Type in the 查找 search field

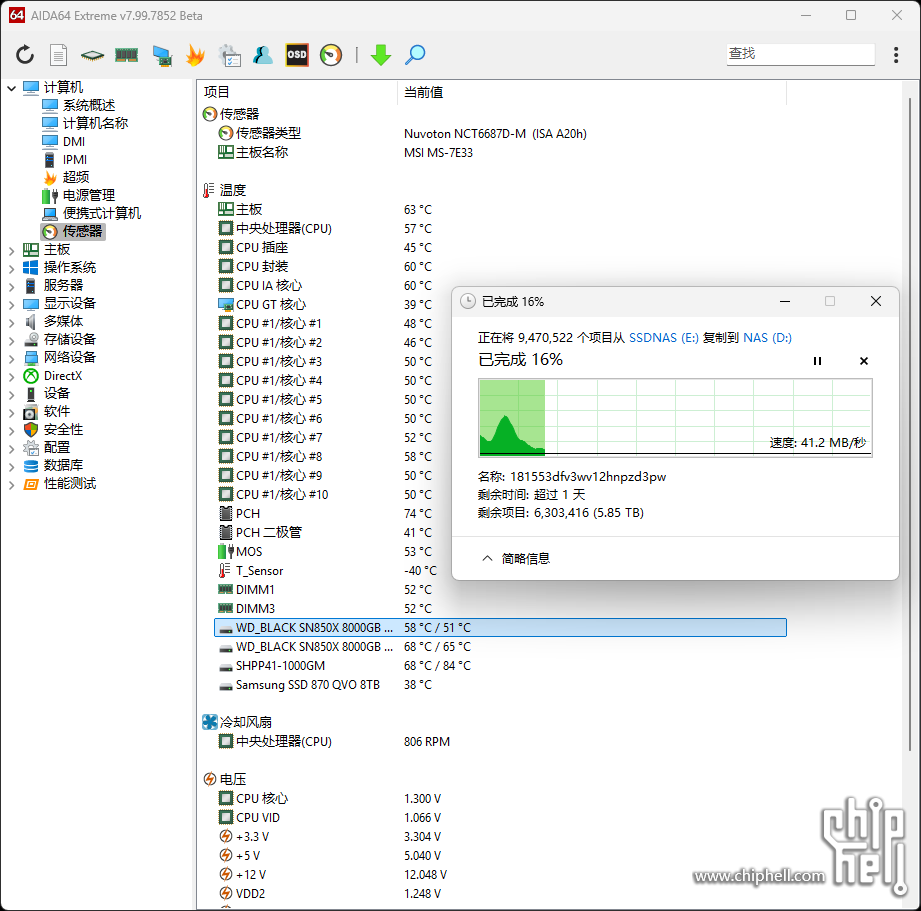point(801,54)
